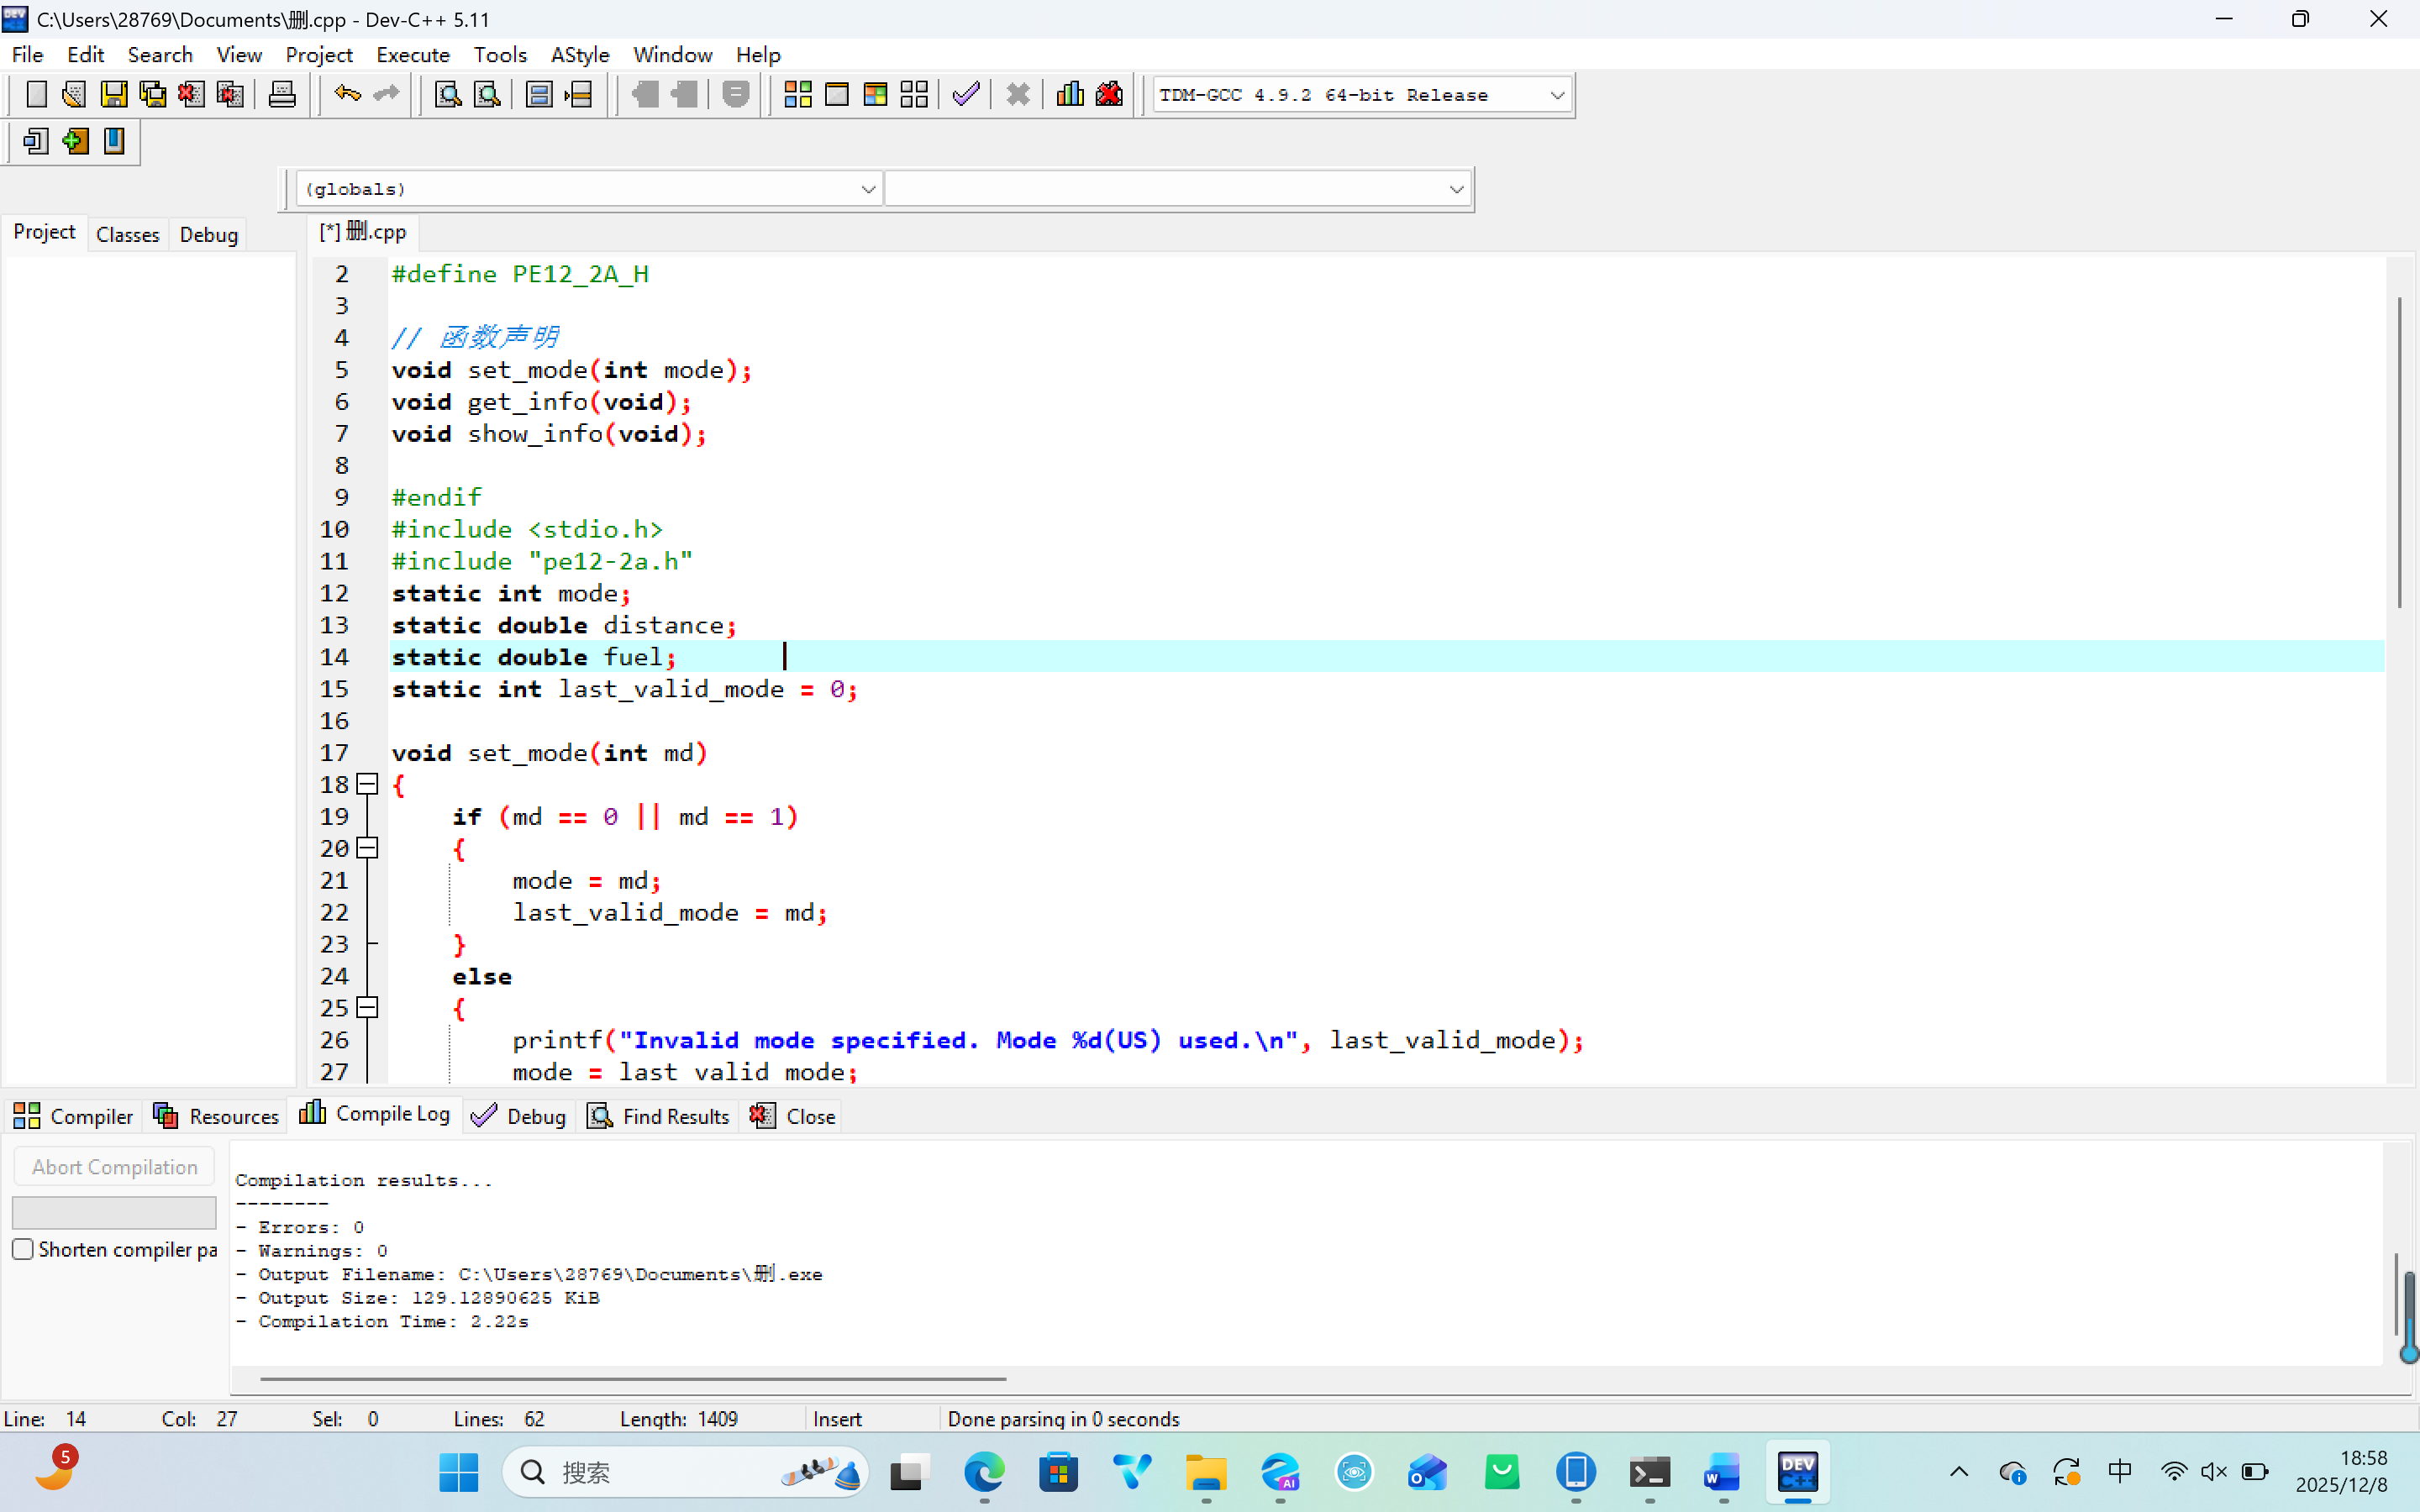Enable Shorten compiler paths checkbox

(x=23, y=1249)
